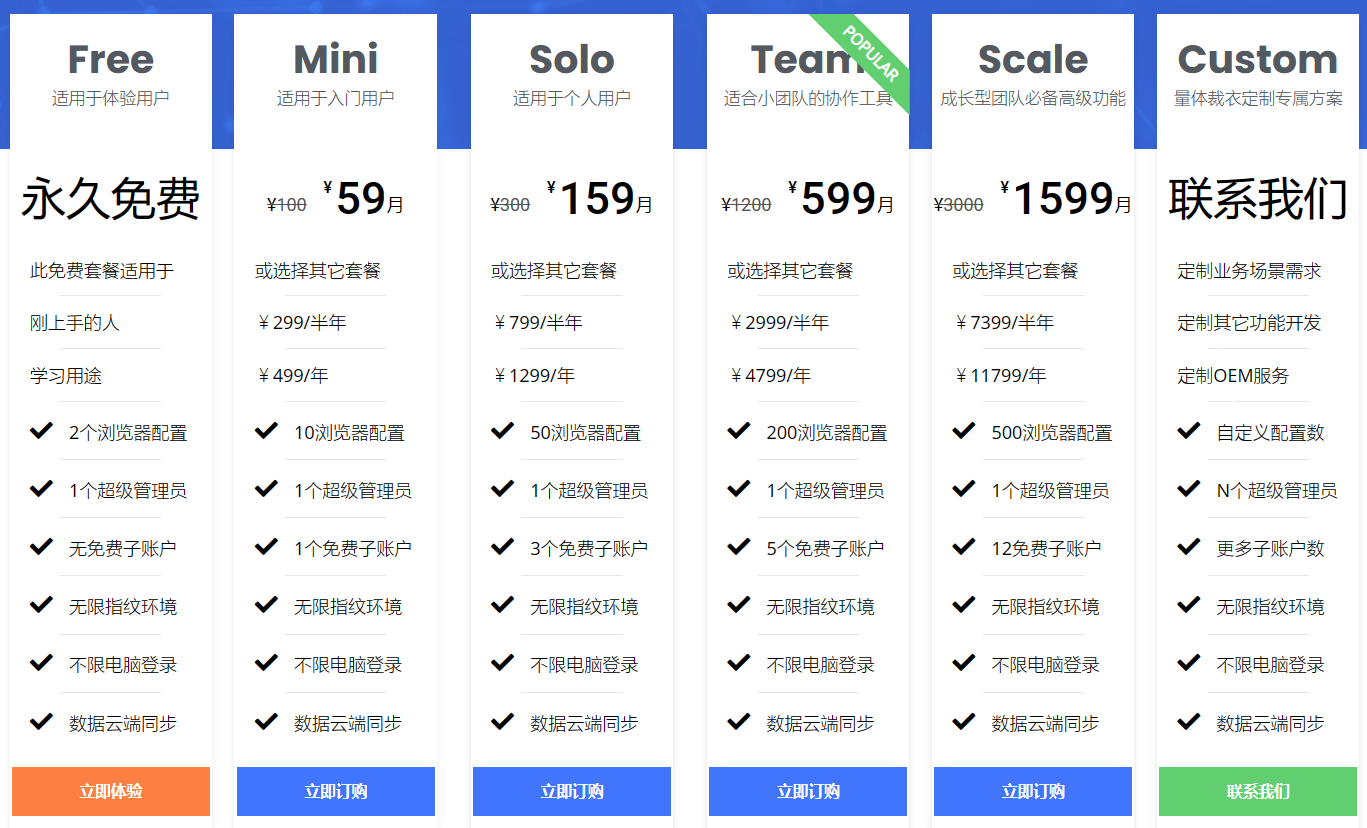The image size is (1367, 828).
Task: Click checkmark beside 数据云端同步 in Free plan
Action: [x=41, y=721]
